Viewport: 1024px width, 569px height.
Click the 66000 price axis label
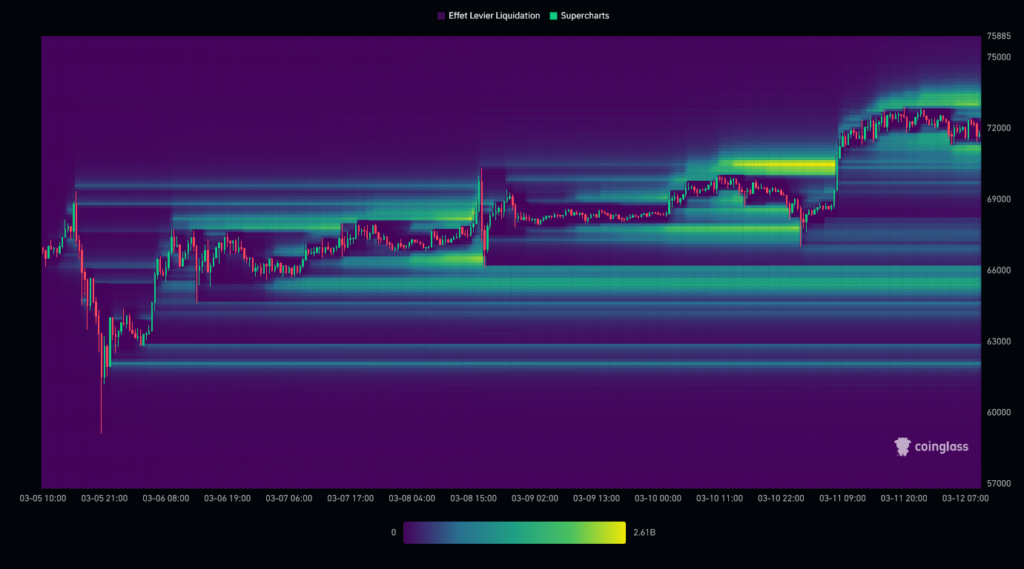tap(999, 270)
